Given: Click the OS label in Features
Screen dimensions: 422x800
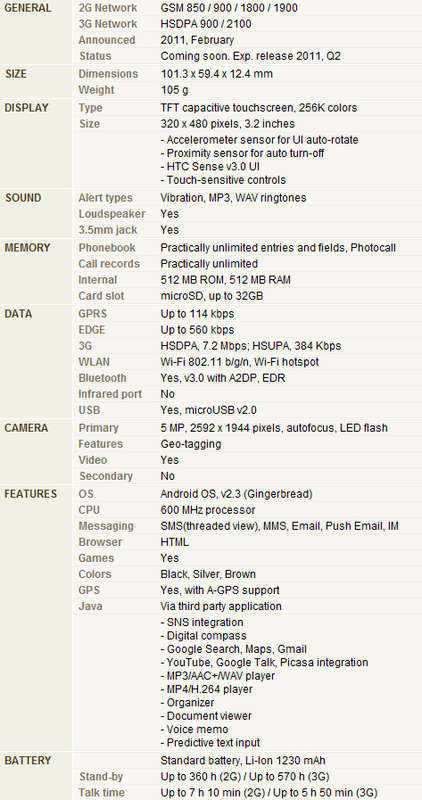Looking at the screenshot, I should pos(86,494).
